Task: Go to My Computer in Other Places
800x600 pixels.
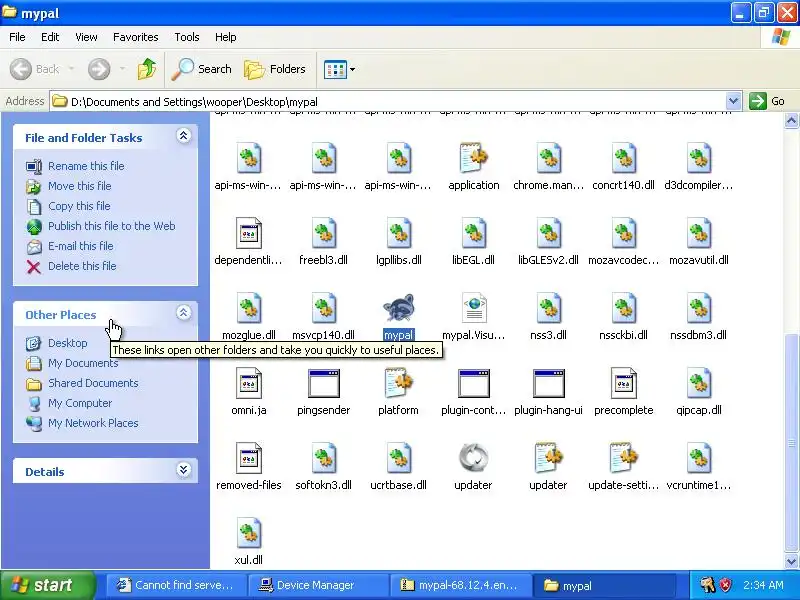Action: pyautogui.click(x=80, y=403)
